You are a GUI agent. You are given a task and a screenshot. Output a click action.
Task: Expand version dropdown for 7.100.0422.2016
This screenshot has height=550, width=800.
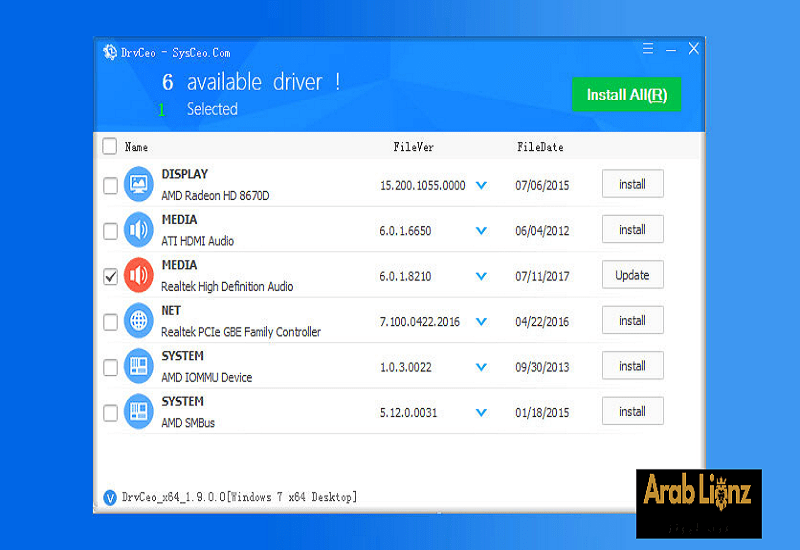click(x=481, y=321)
